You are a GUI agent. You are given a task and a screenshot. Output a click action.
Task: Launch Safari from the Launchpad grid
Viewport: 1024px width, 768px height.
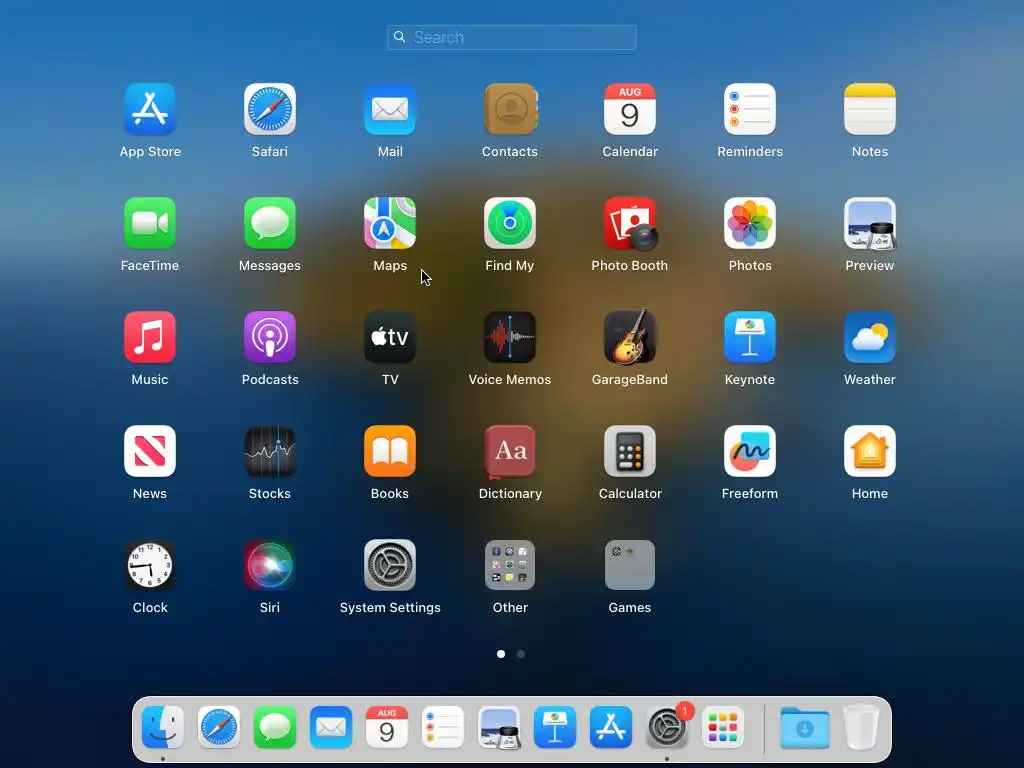point(270,109)
